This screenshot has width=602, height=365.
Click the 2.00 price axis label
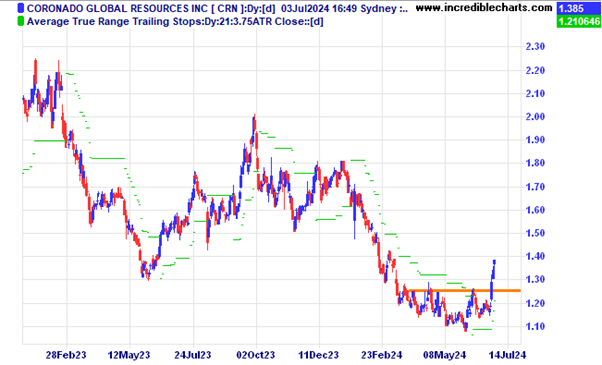pyautogui.click(x=535, y=117)
